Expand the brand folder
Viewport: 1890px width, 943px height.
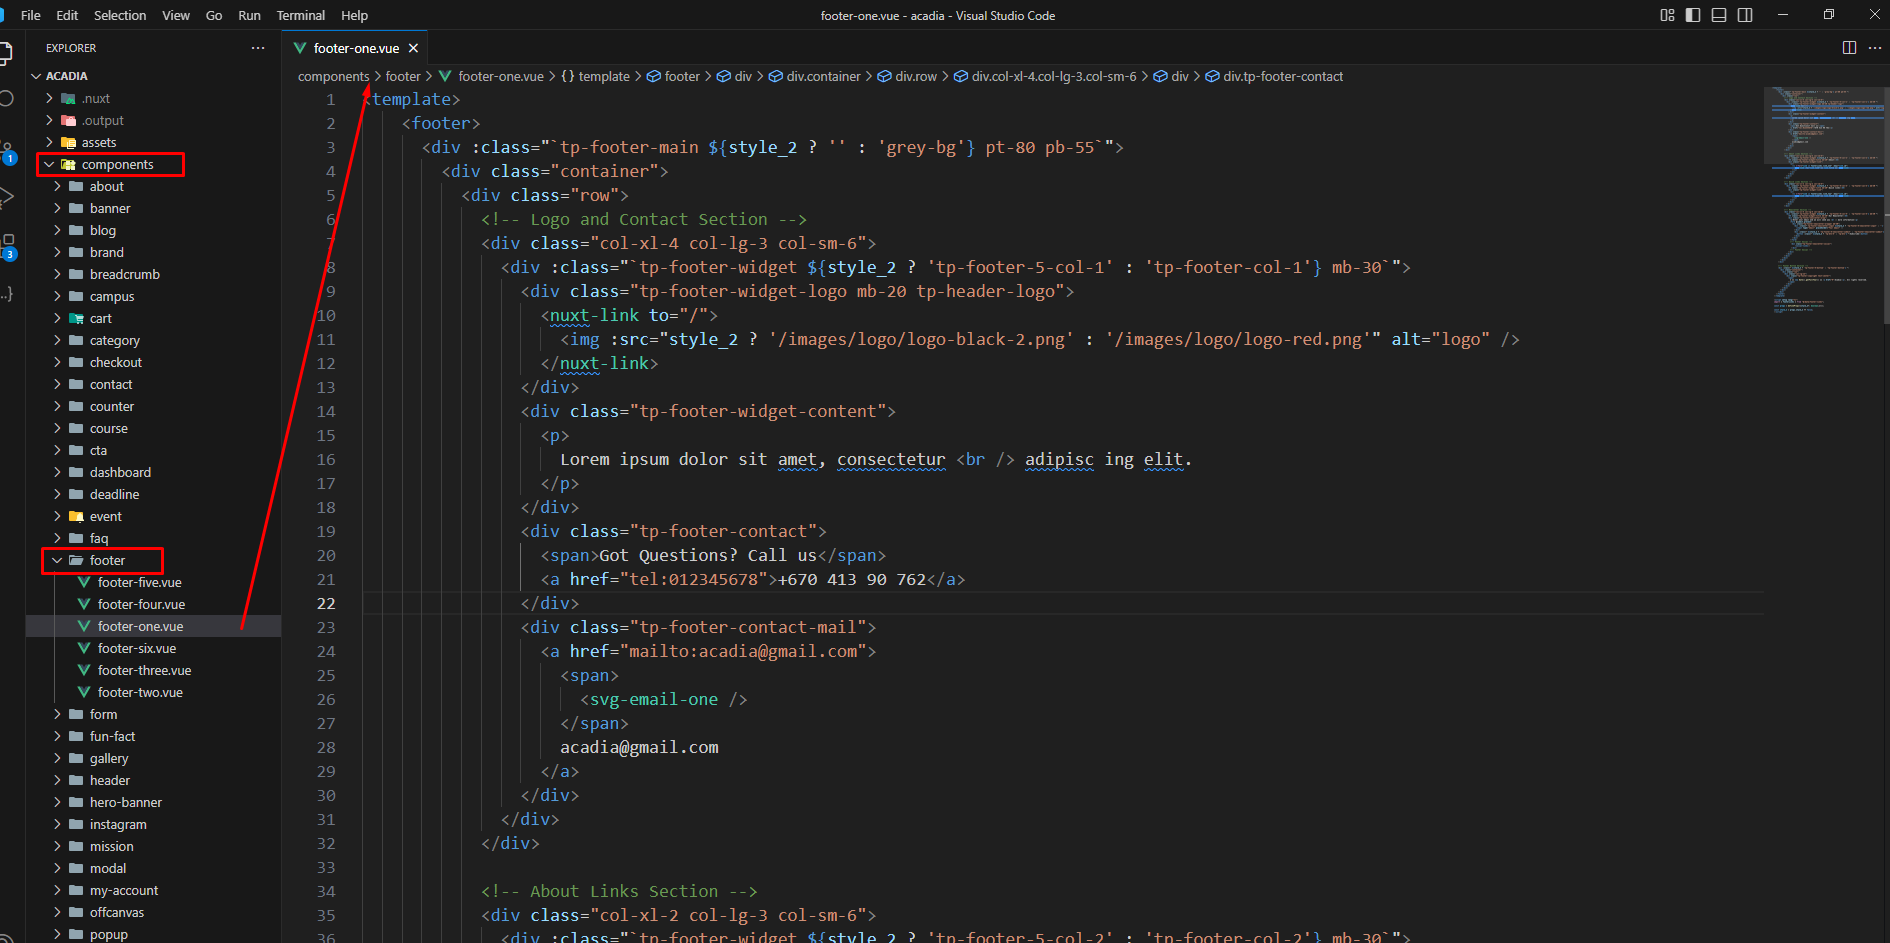click(x=57, y=252)
